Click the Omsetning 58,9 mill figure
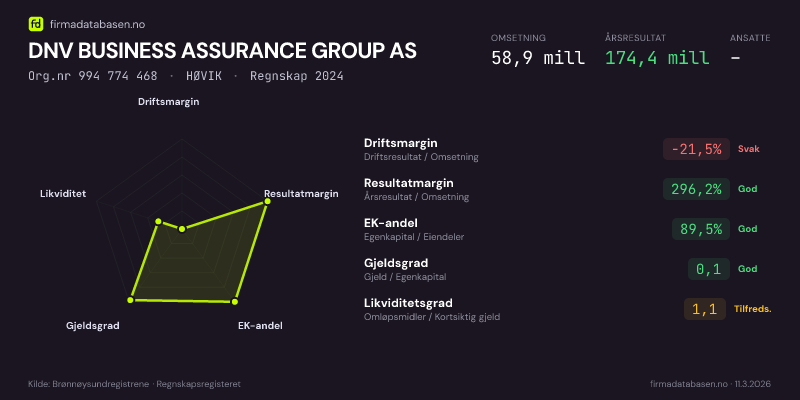This screenshot has height=400, width=800. (x=538, y=57)
